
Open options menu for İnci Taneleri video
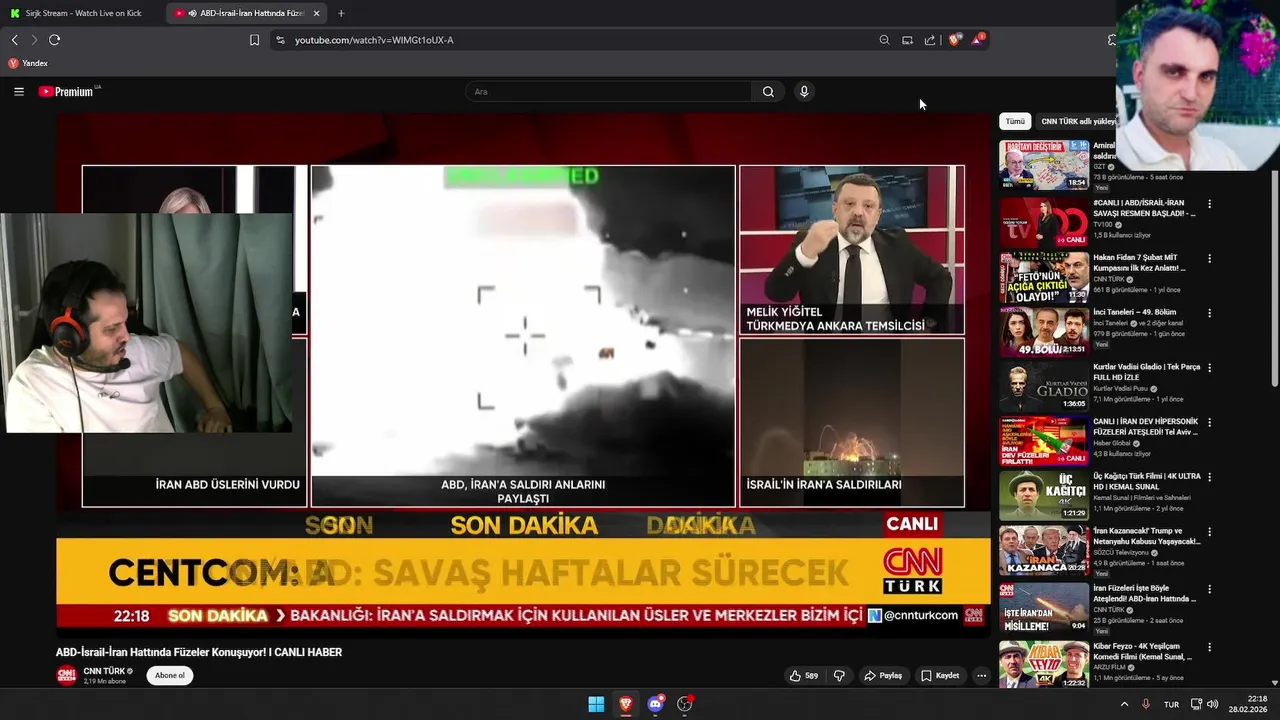[x=1209, y=313]
